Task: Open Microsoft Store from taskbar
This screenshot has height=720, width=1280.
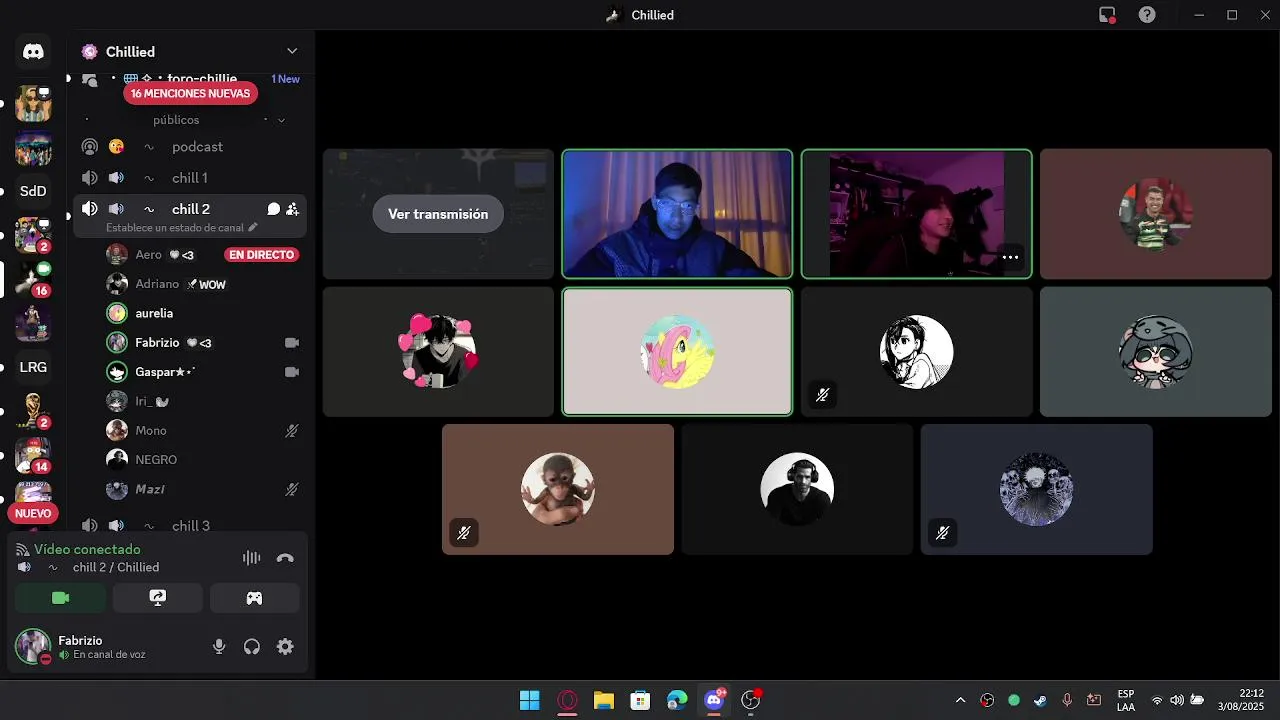Action: point(640,700)
